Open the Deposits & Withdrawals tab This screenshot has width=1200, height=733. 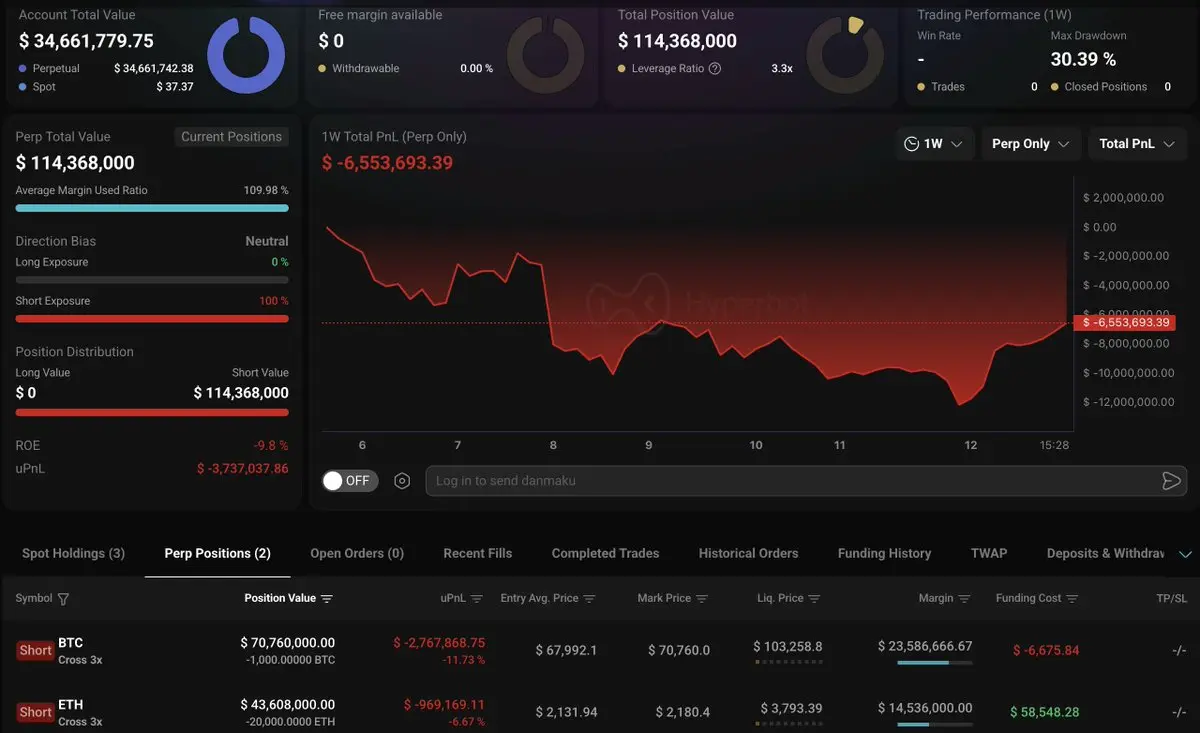pos(1106,553)
